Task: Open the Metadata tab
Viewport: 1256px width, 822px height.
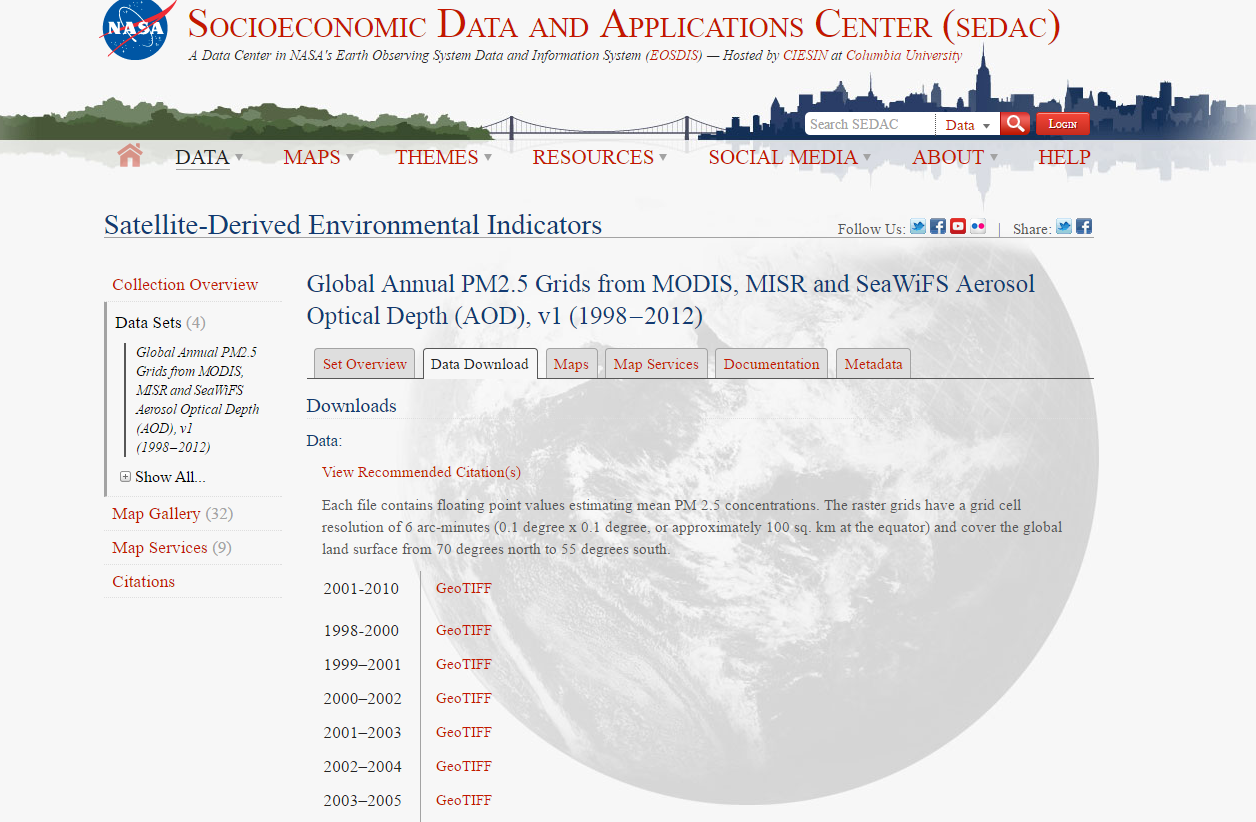Action: (x=873, y=364)
